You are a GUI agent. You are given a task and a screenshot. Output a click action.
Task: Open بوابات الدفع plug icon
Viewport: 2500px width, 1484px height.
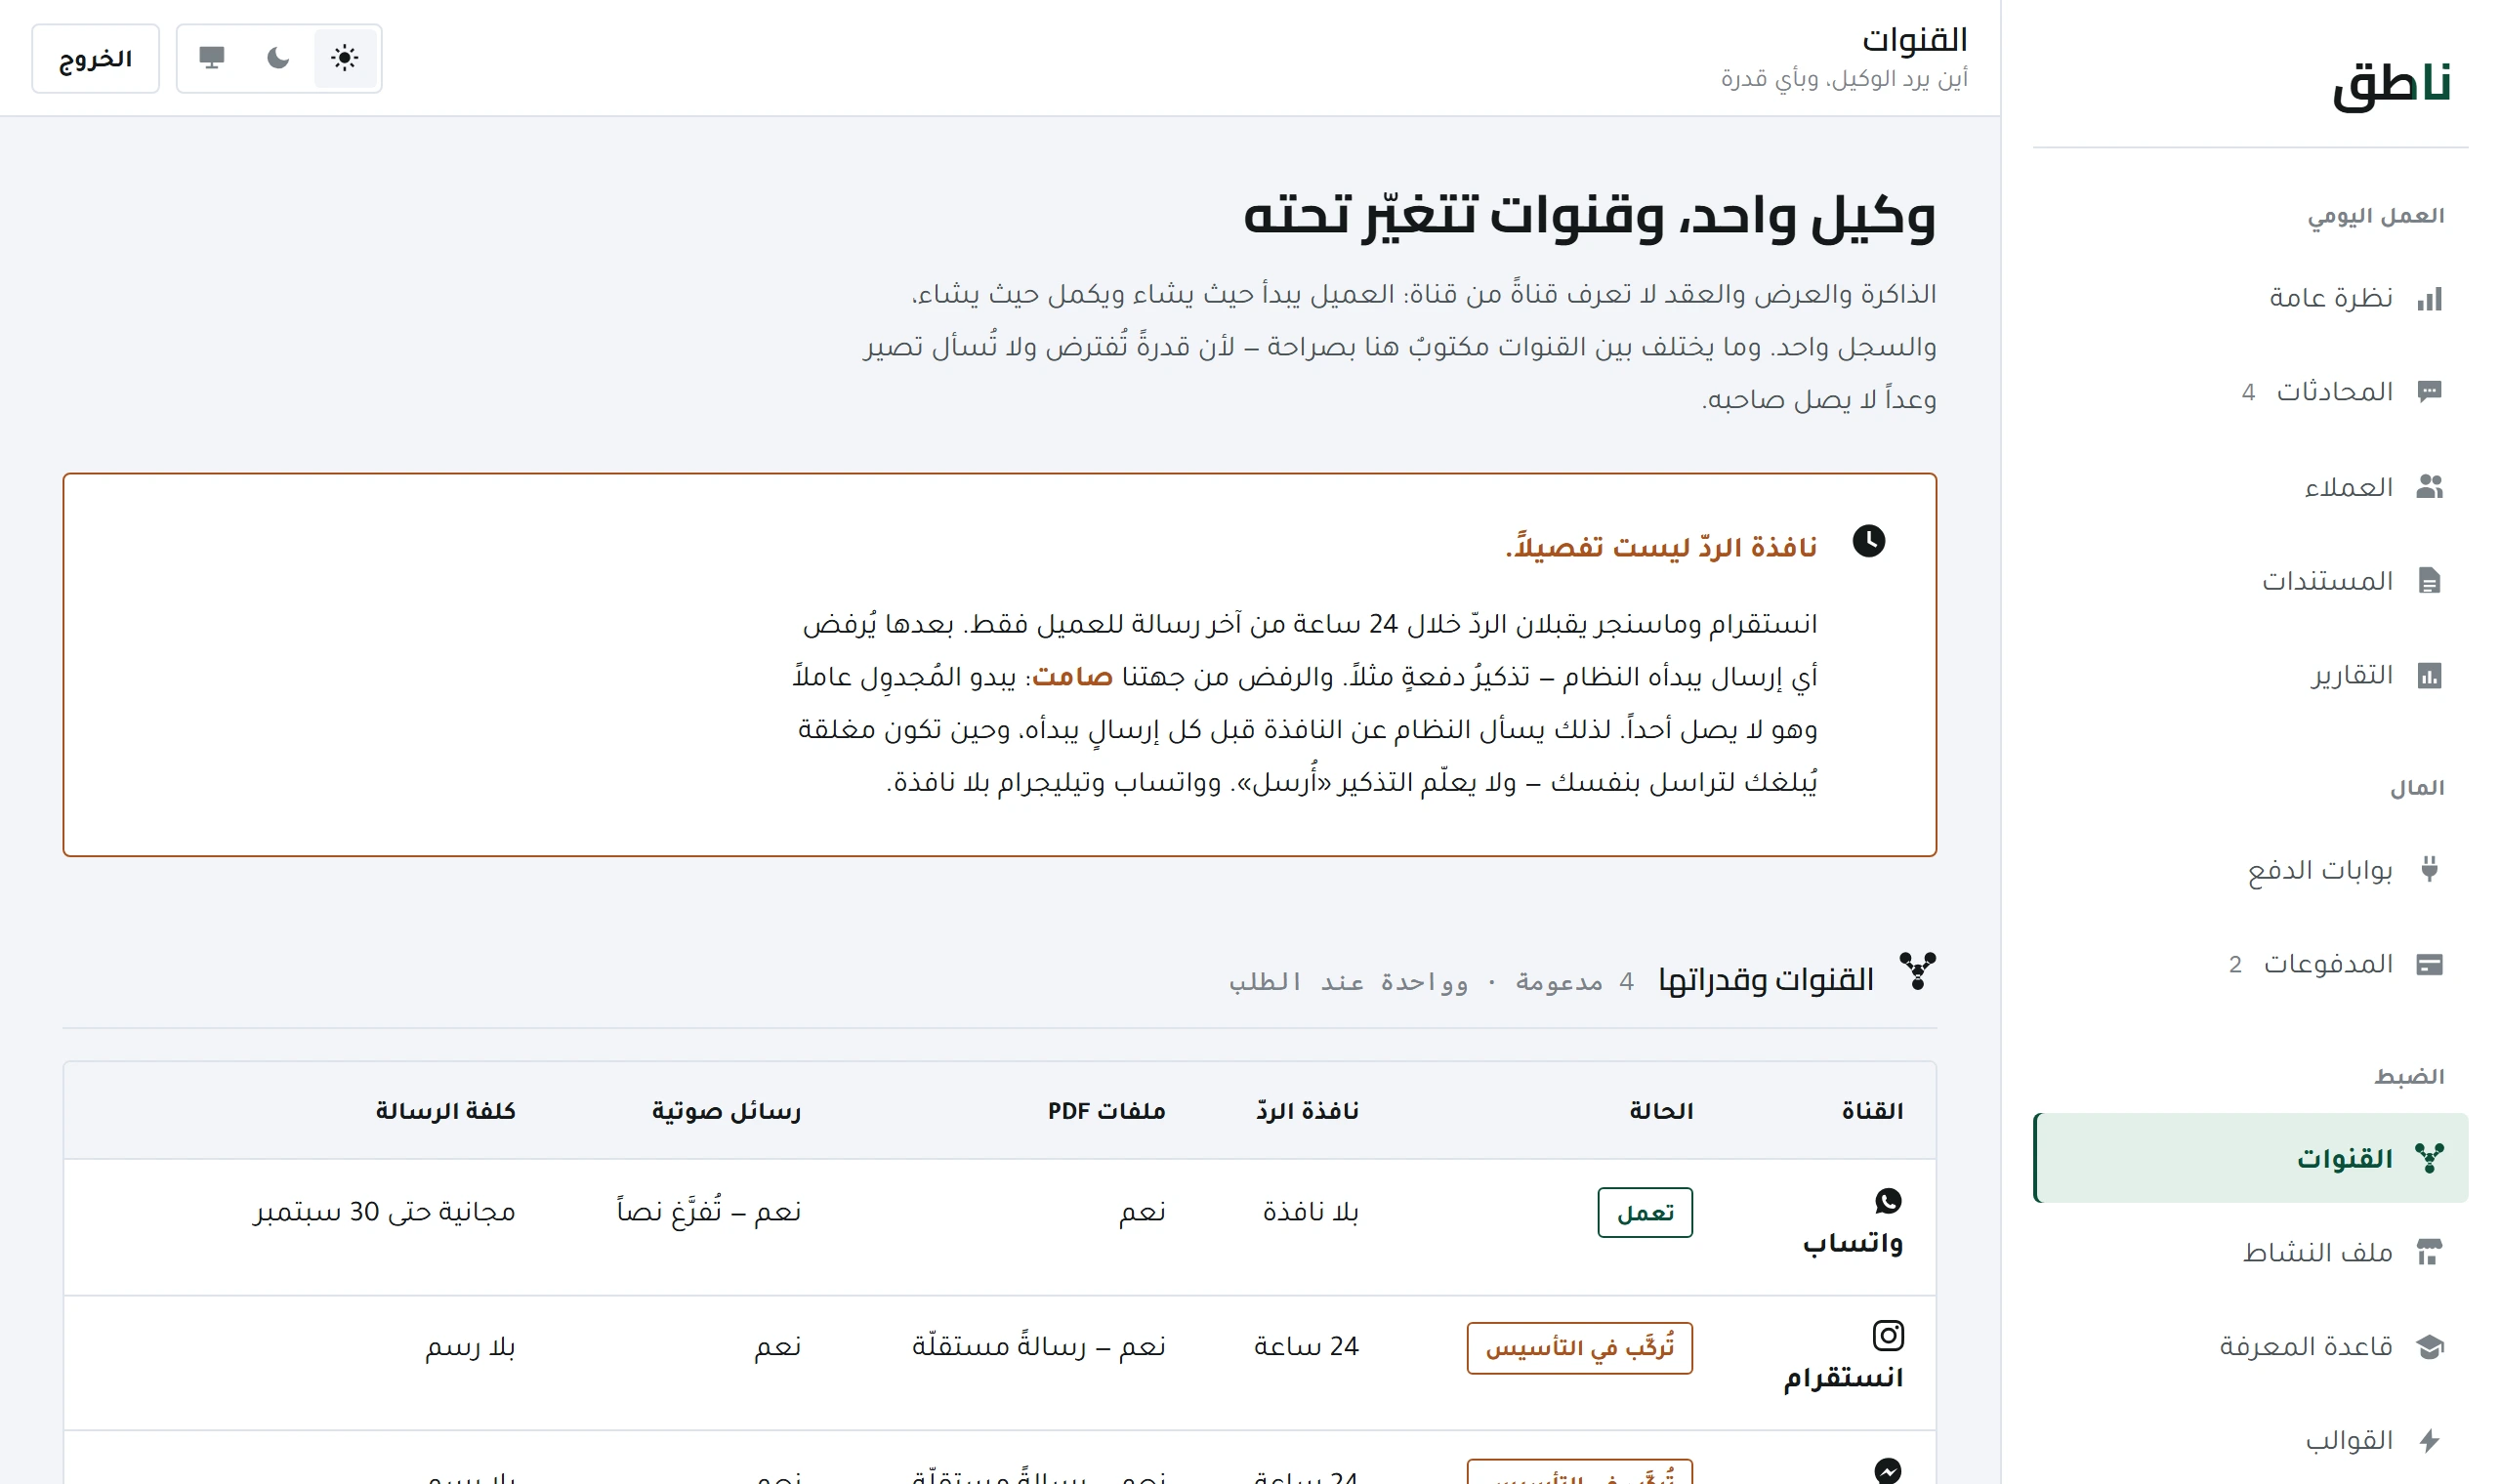click(x=2429, y=869)
